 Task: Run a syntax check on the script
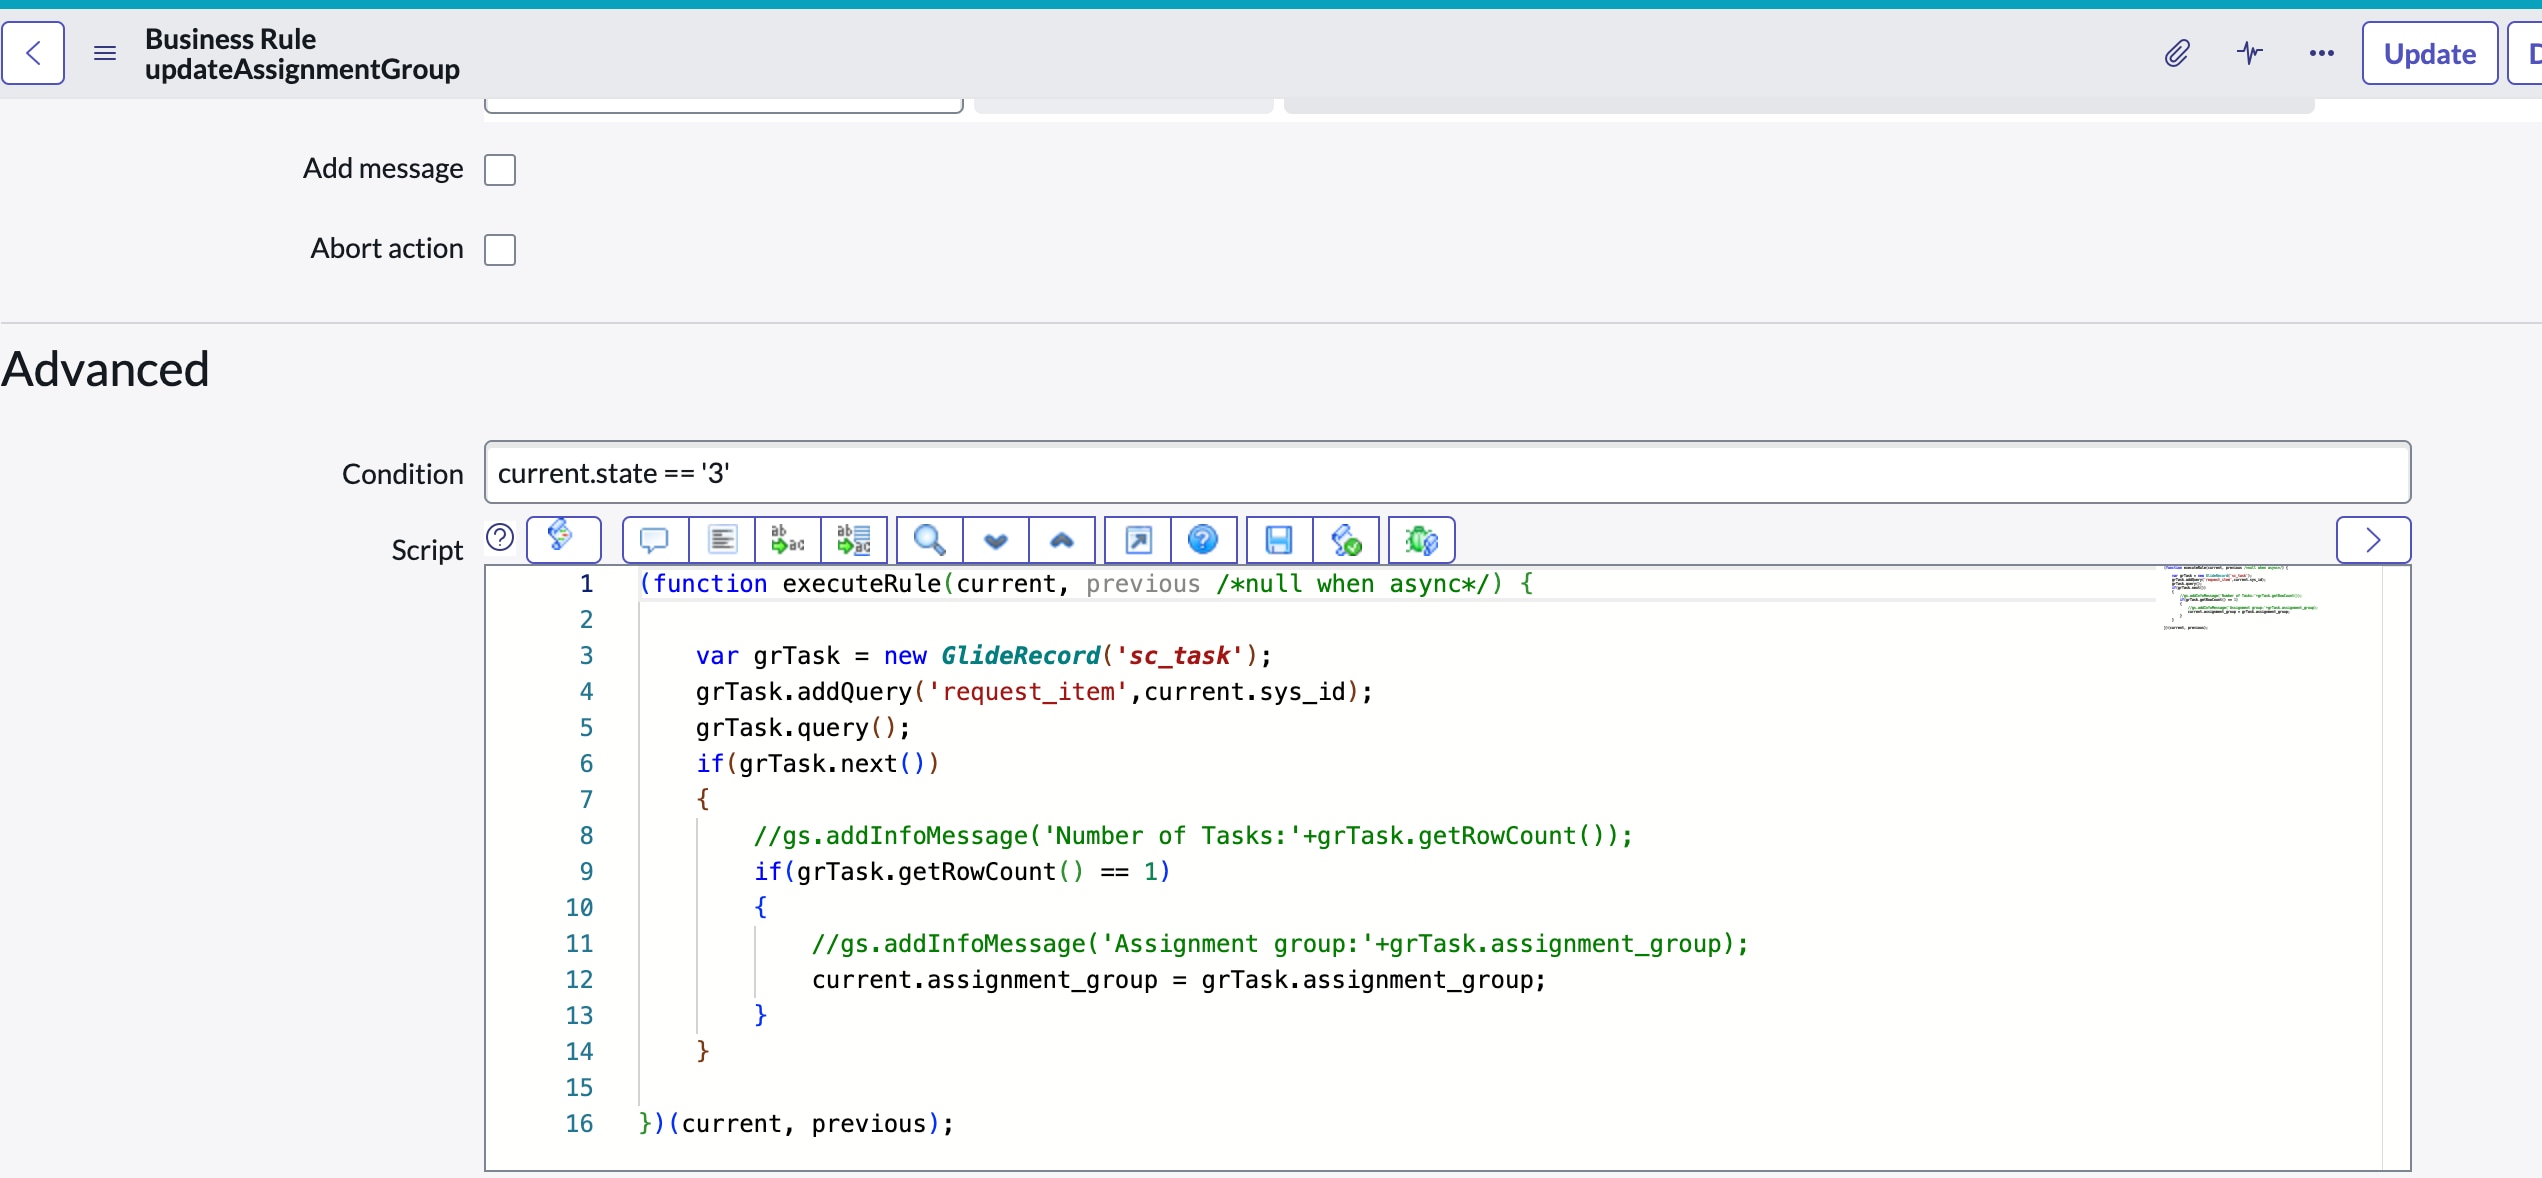(x=1345, y=540)
